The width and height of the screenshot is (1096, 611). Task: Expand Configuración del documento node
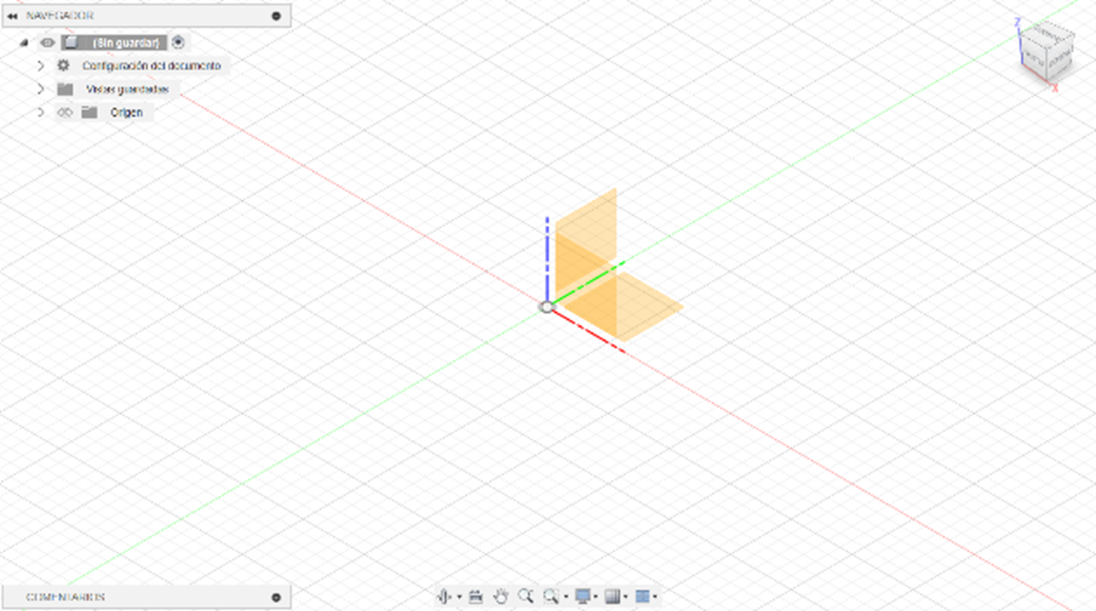click(41, 66)
